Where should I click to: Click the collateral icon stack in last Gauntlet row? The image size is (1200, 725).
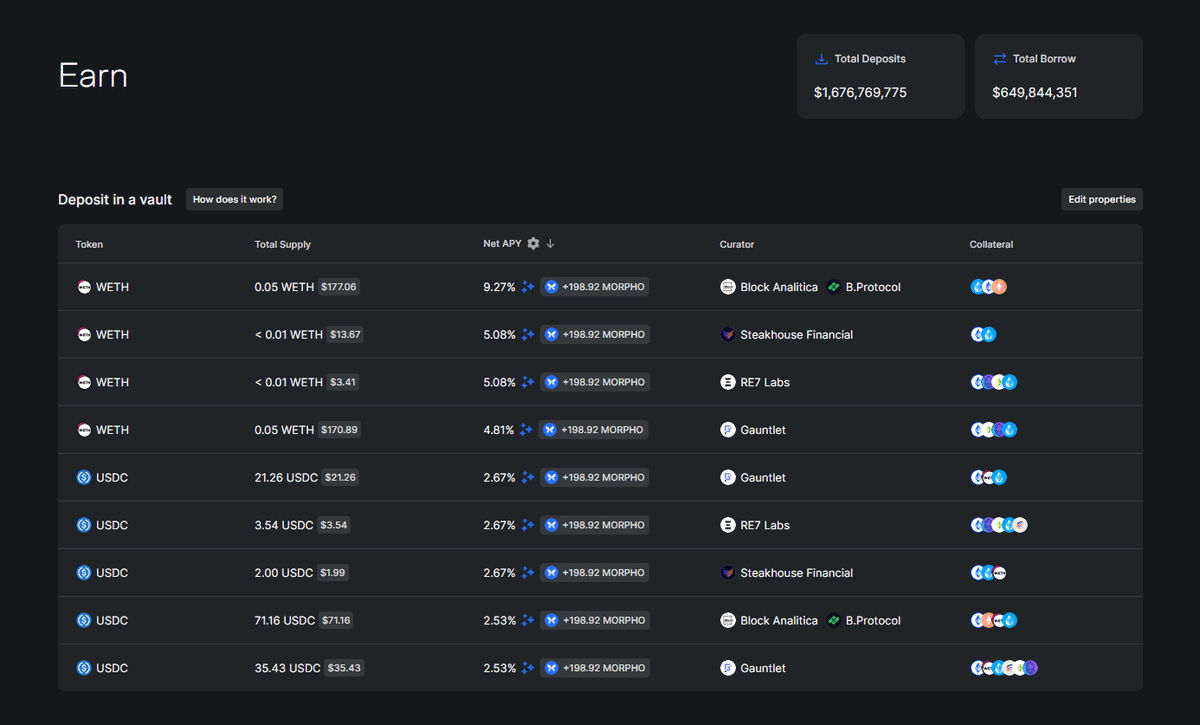(x=1003, y=667)
